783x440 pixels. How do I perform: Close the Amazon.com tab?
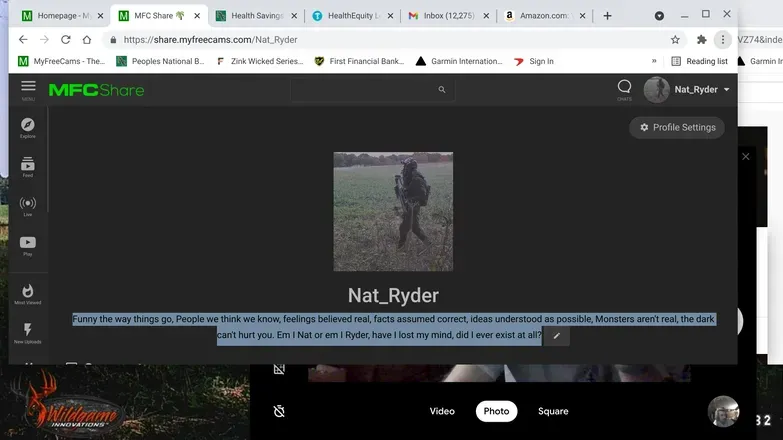582,16
